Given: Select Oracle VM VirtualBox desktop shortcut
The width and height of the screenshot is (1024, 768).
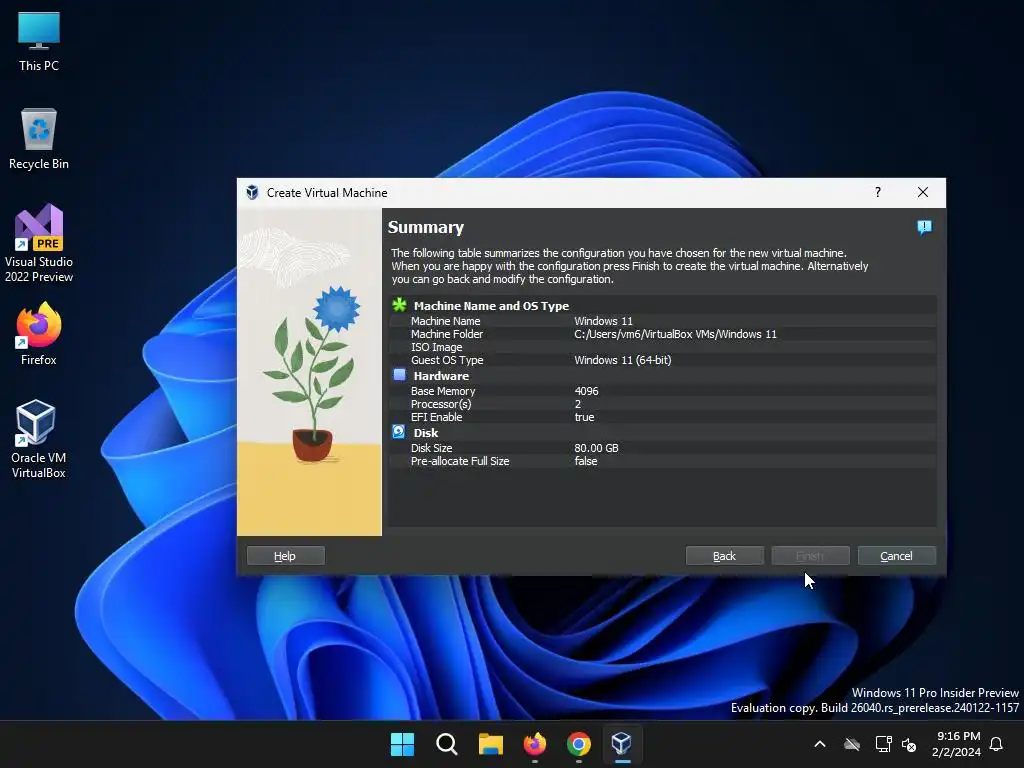Looking at the screenshot, I should (x=39, y=439).
